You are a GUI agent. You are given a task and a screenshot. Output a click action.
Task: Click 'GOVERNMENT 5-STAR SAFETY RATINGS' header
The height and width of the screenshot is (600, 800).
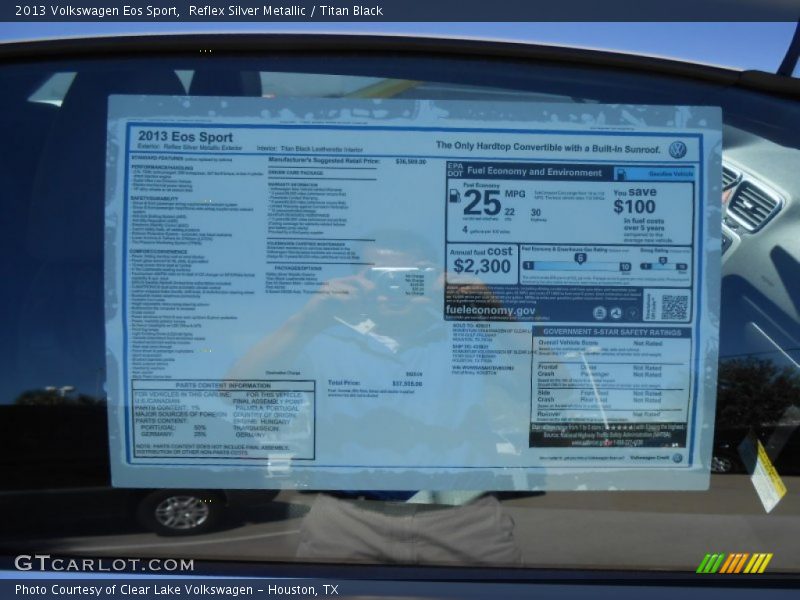612,332
